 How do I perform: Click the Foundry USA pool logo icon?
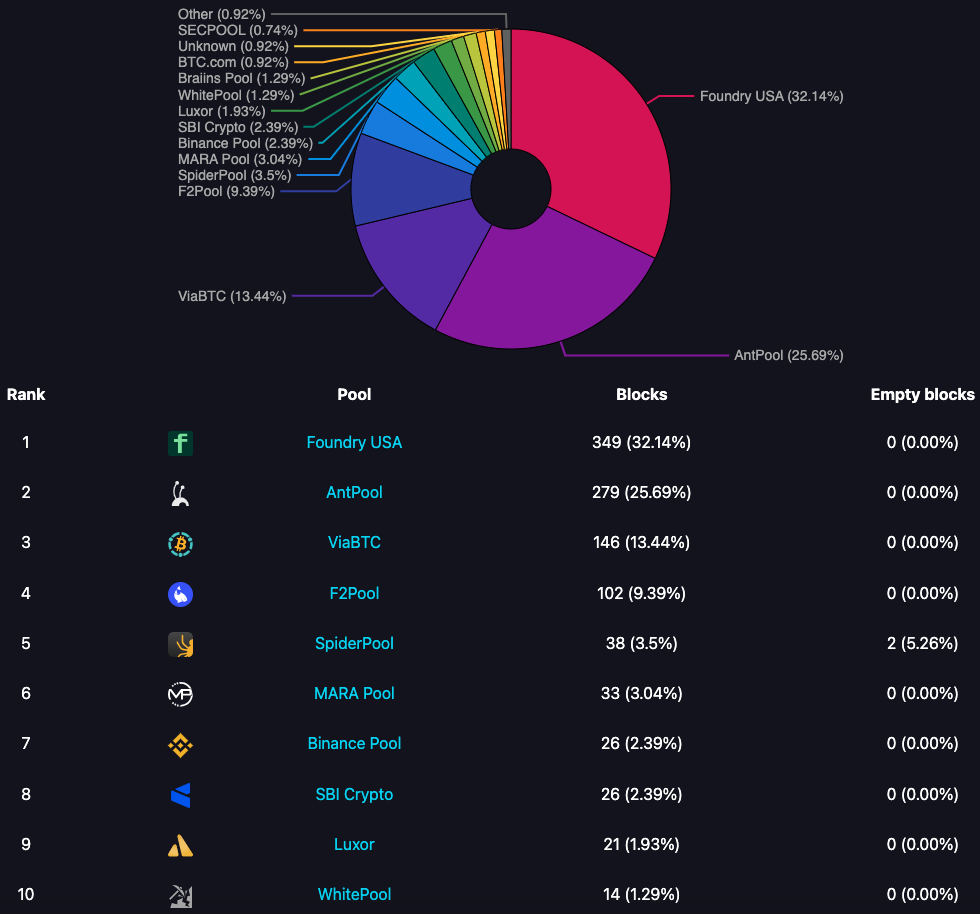click(x=180, y=443)
